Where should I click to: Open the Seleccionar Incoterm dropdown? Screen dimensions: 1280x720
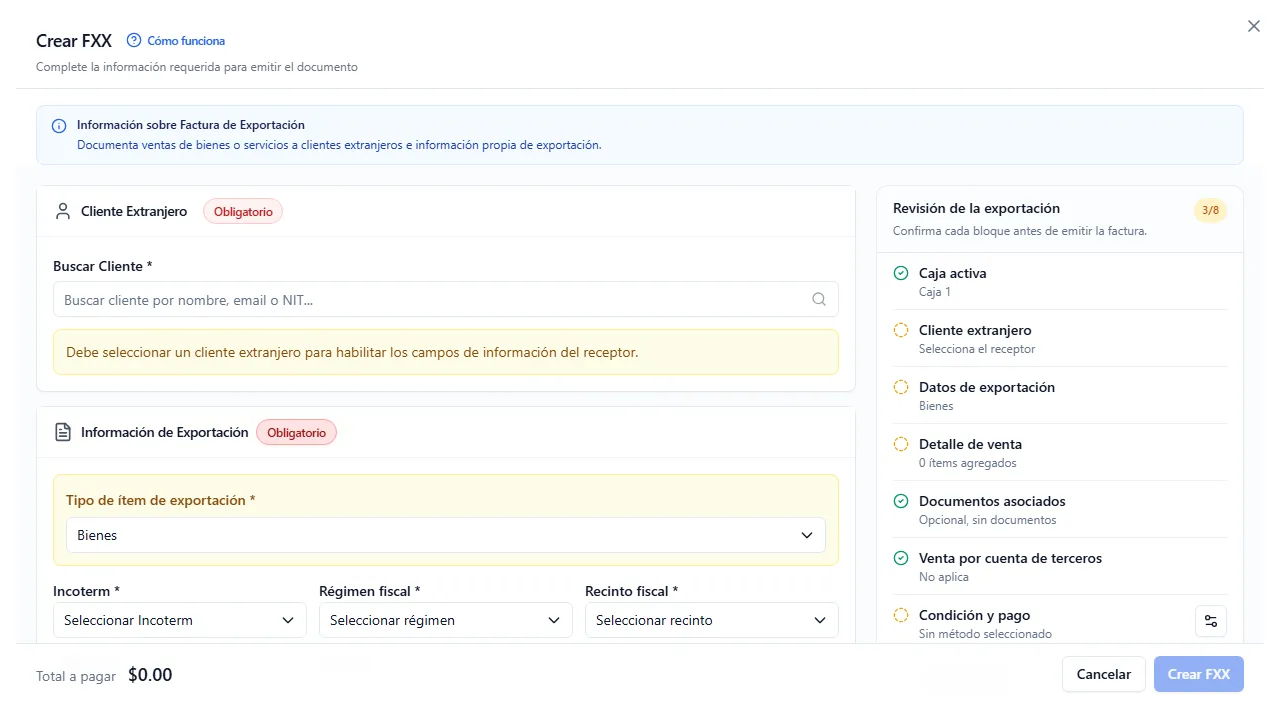pos(180,620)
